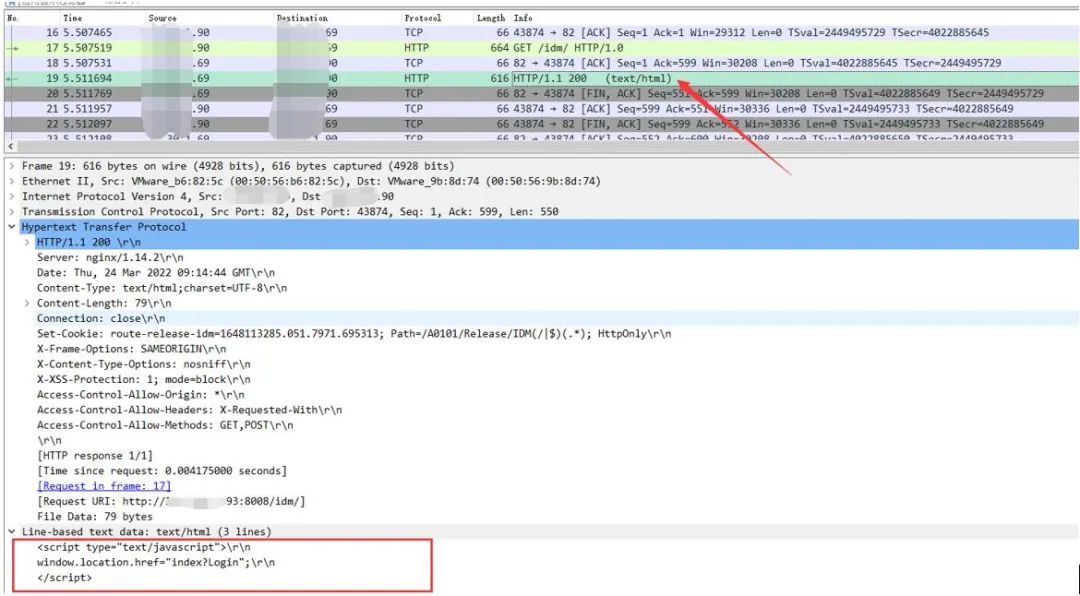Click the packet list left scroll arrow
The image size is (1080, 596).
[10, 146]
